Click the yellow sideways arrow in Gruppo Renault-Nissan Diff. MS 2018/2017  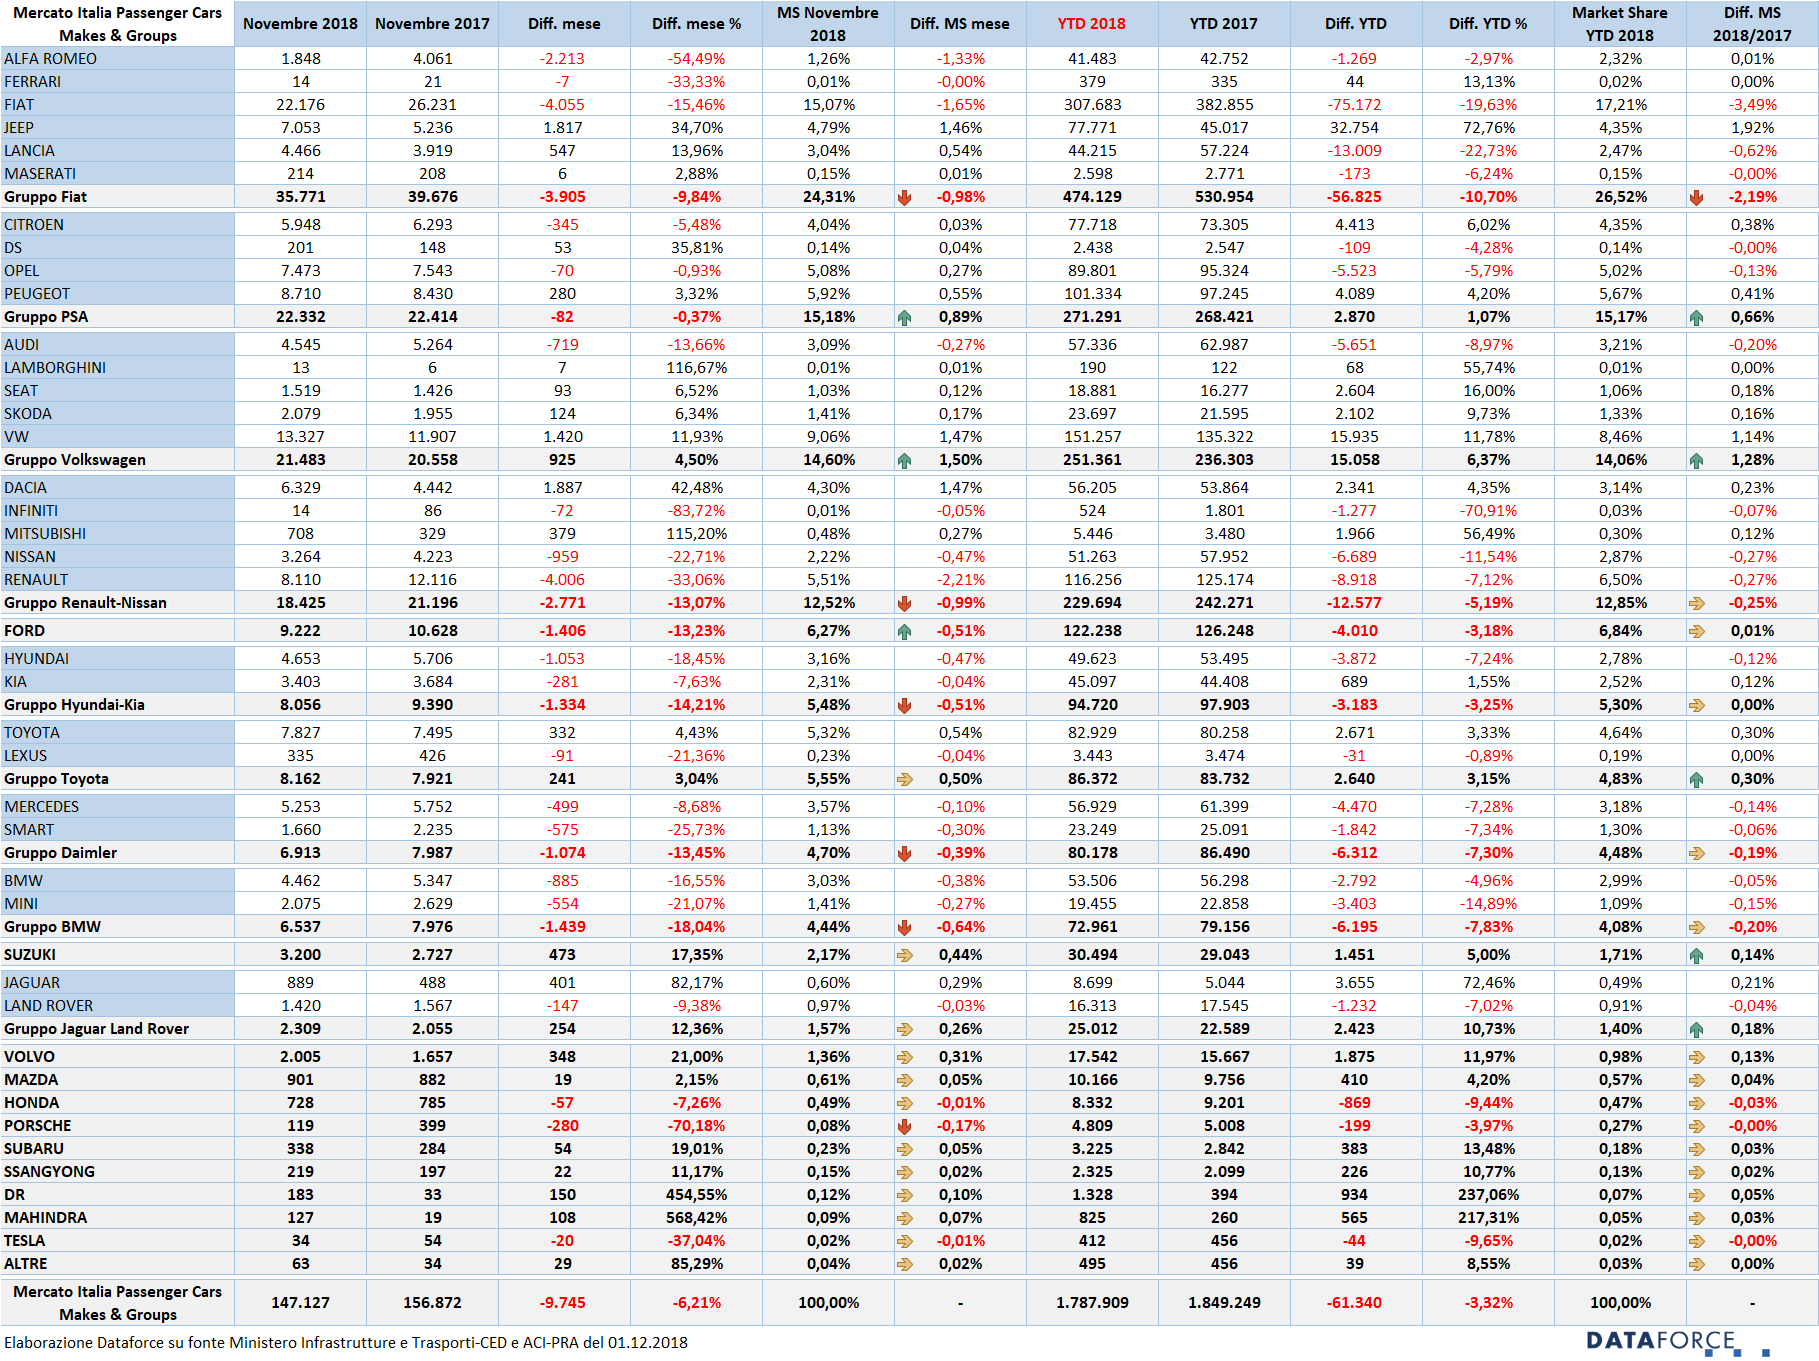[x=1696, y=603]
